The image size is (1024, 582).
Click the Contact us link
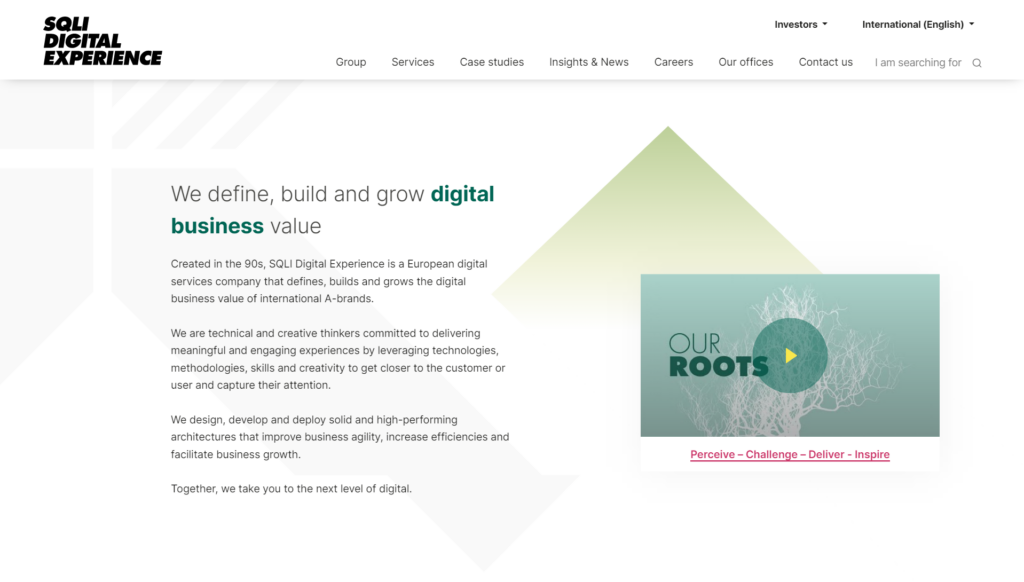pos(825,62)
